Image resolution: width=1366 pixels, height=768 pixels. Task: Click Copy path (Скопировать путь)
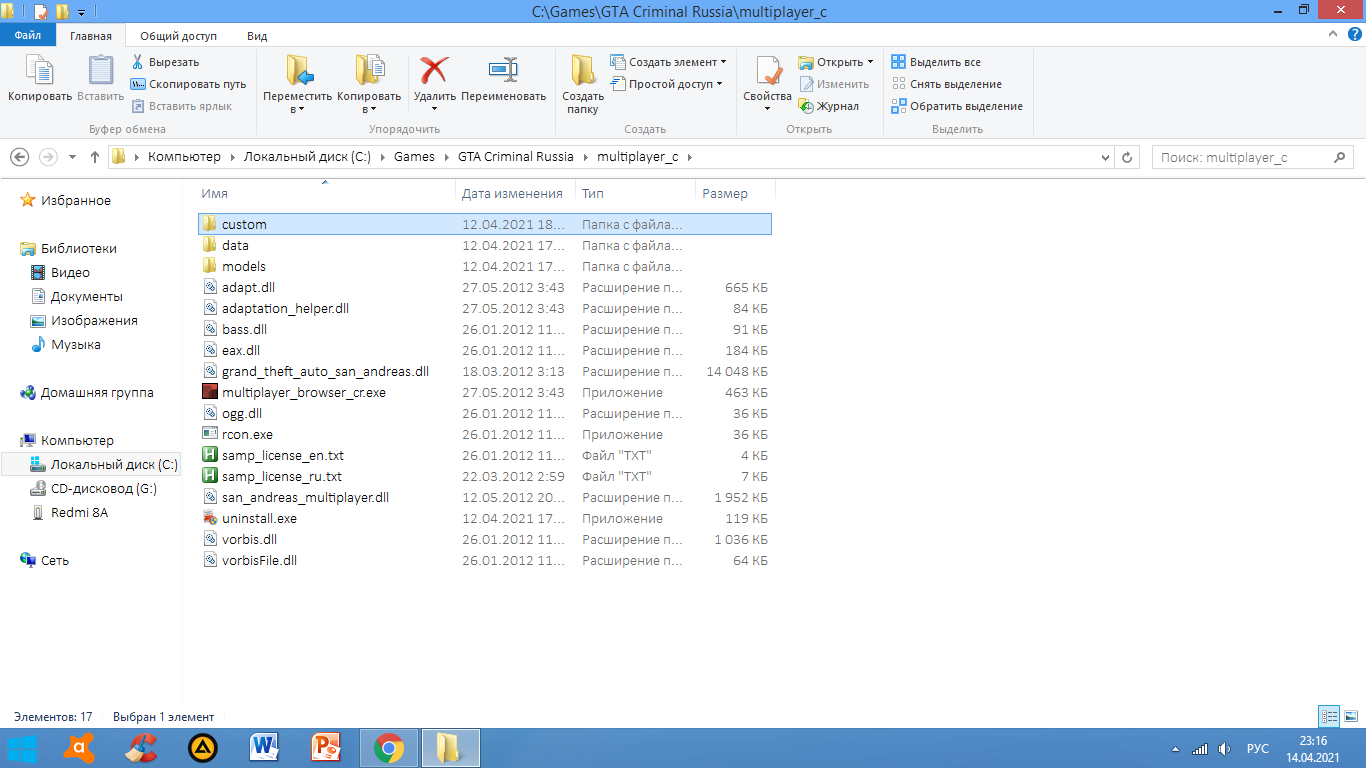point(189,84)
